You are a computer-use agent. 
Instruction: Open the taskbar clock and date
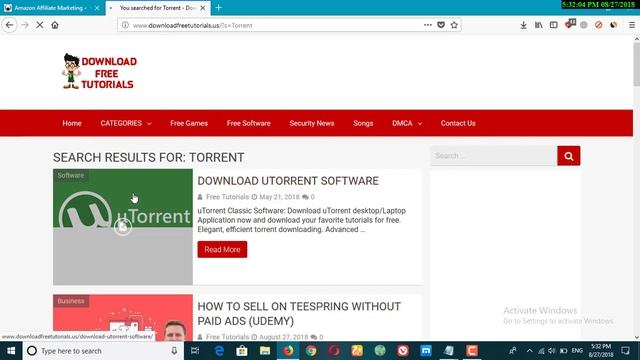click(x=601, y=351)
